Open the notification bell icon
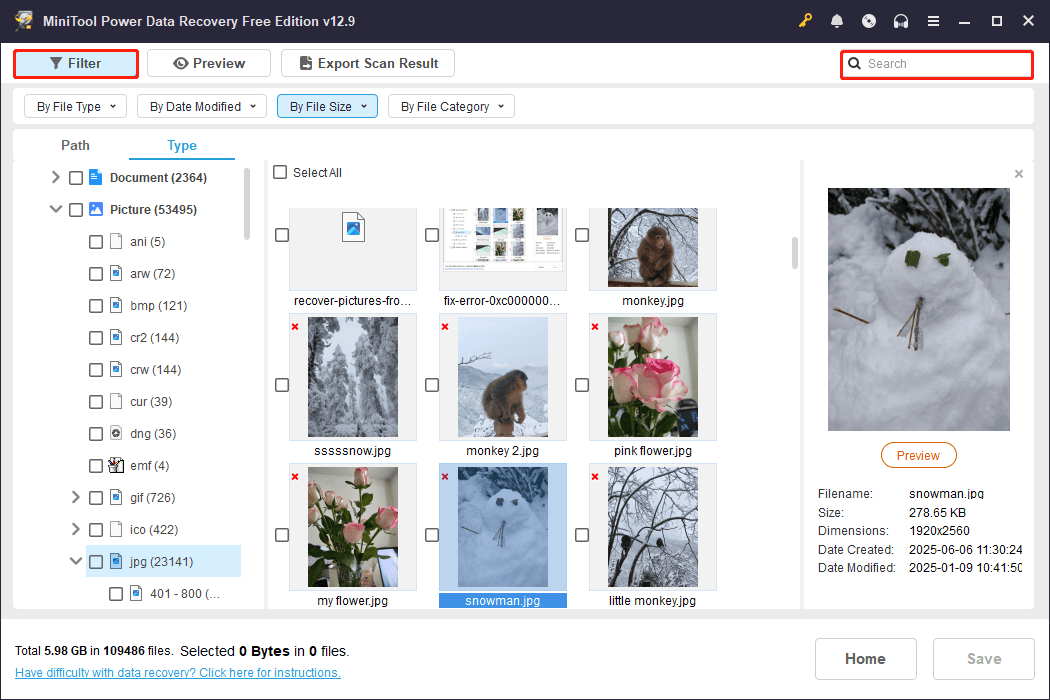Screen dimensions: 1050x700 coord(836,21)
